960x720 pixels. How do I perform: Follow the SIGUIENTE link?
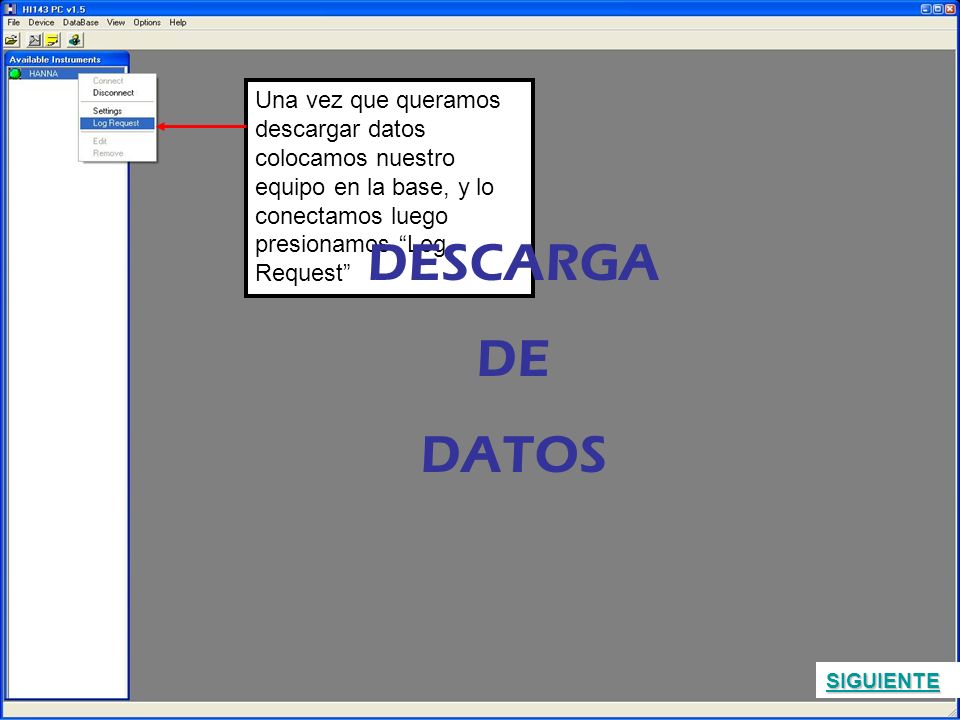tap(882, 681)
